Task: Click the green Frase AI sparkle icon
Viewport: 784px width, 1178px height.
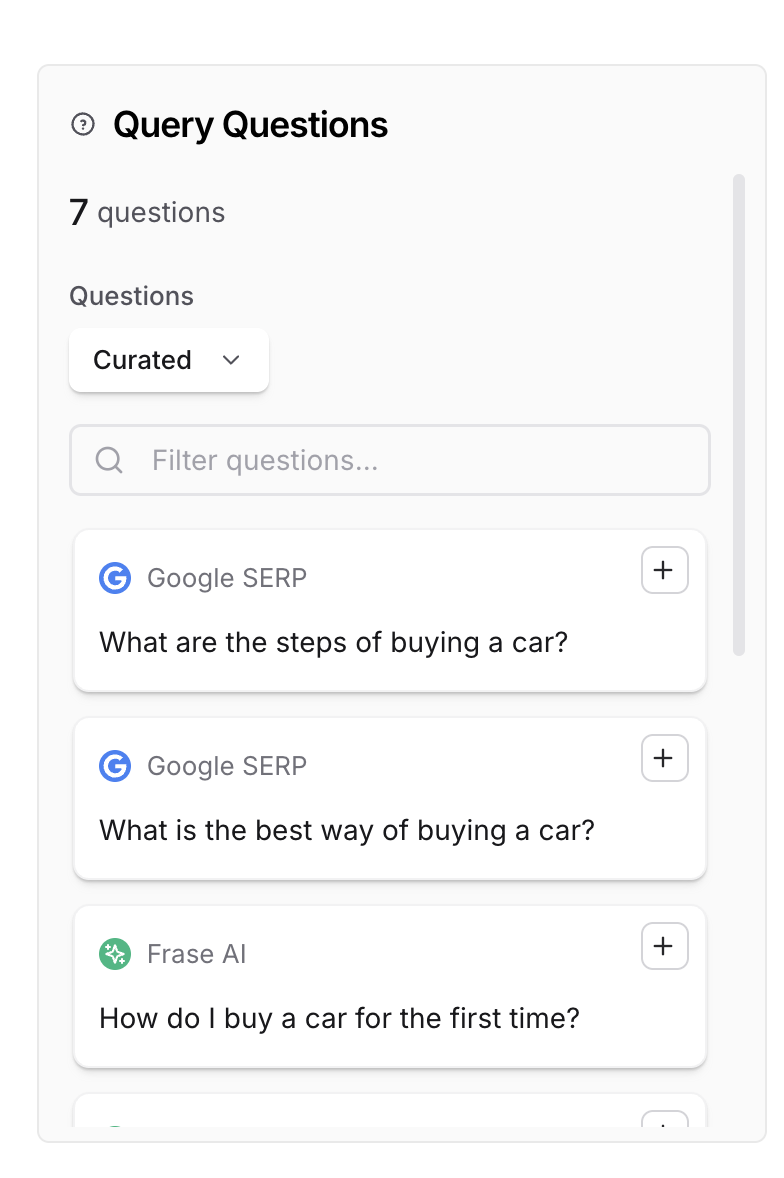Action: pos(115,954)
